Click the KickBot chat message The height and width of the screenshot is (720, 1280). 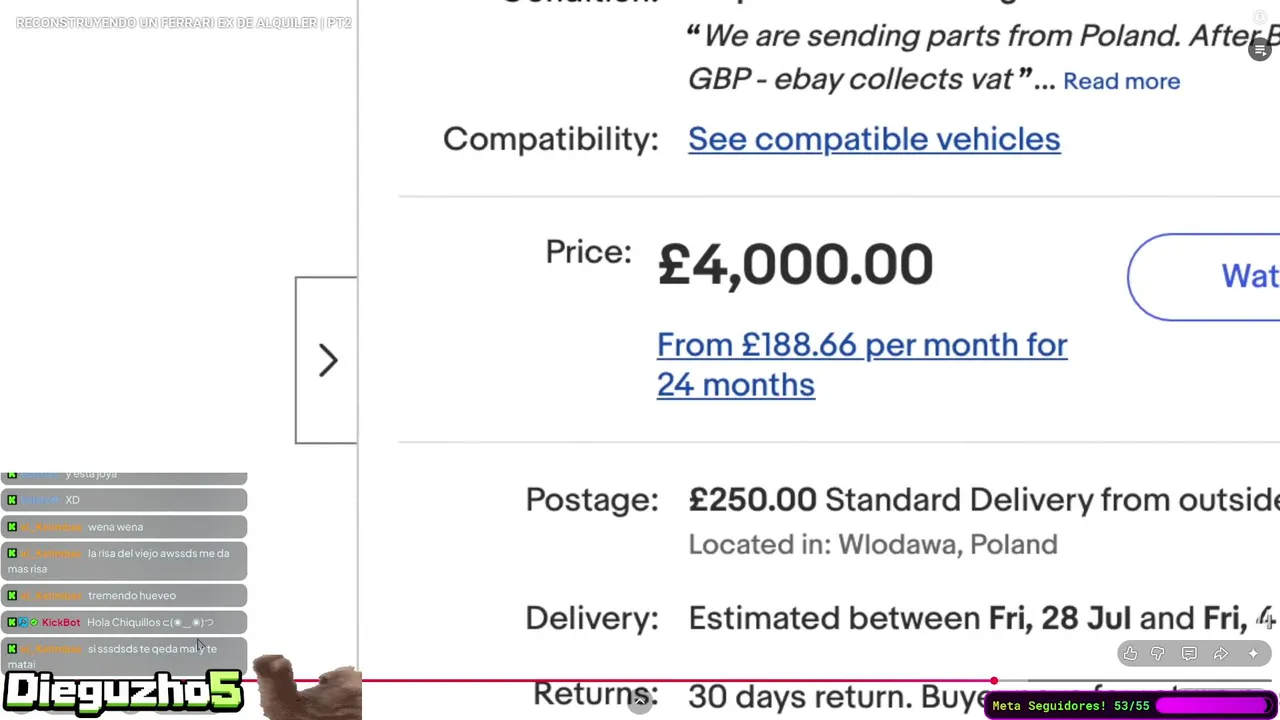(x=123, y=622)
